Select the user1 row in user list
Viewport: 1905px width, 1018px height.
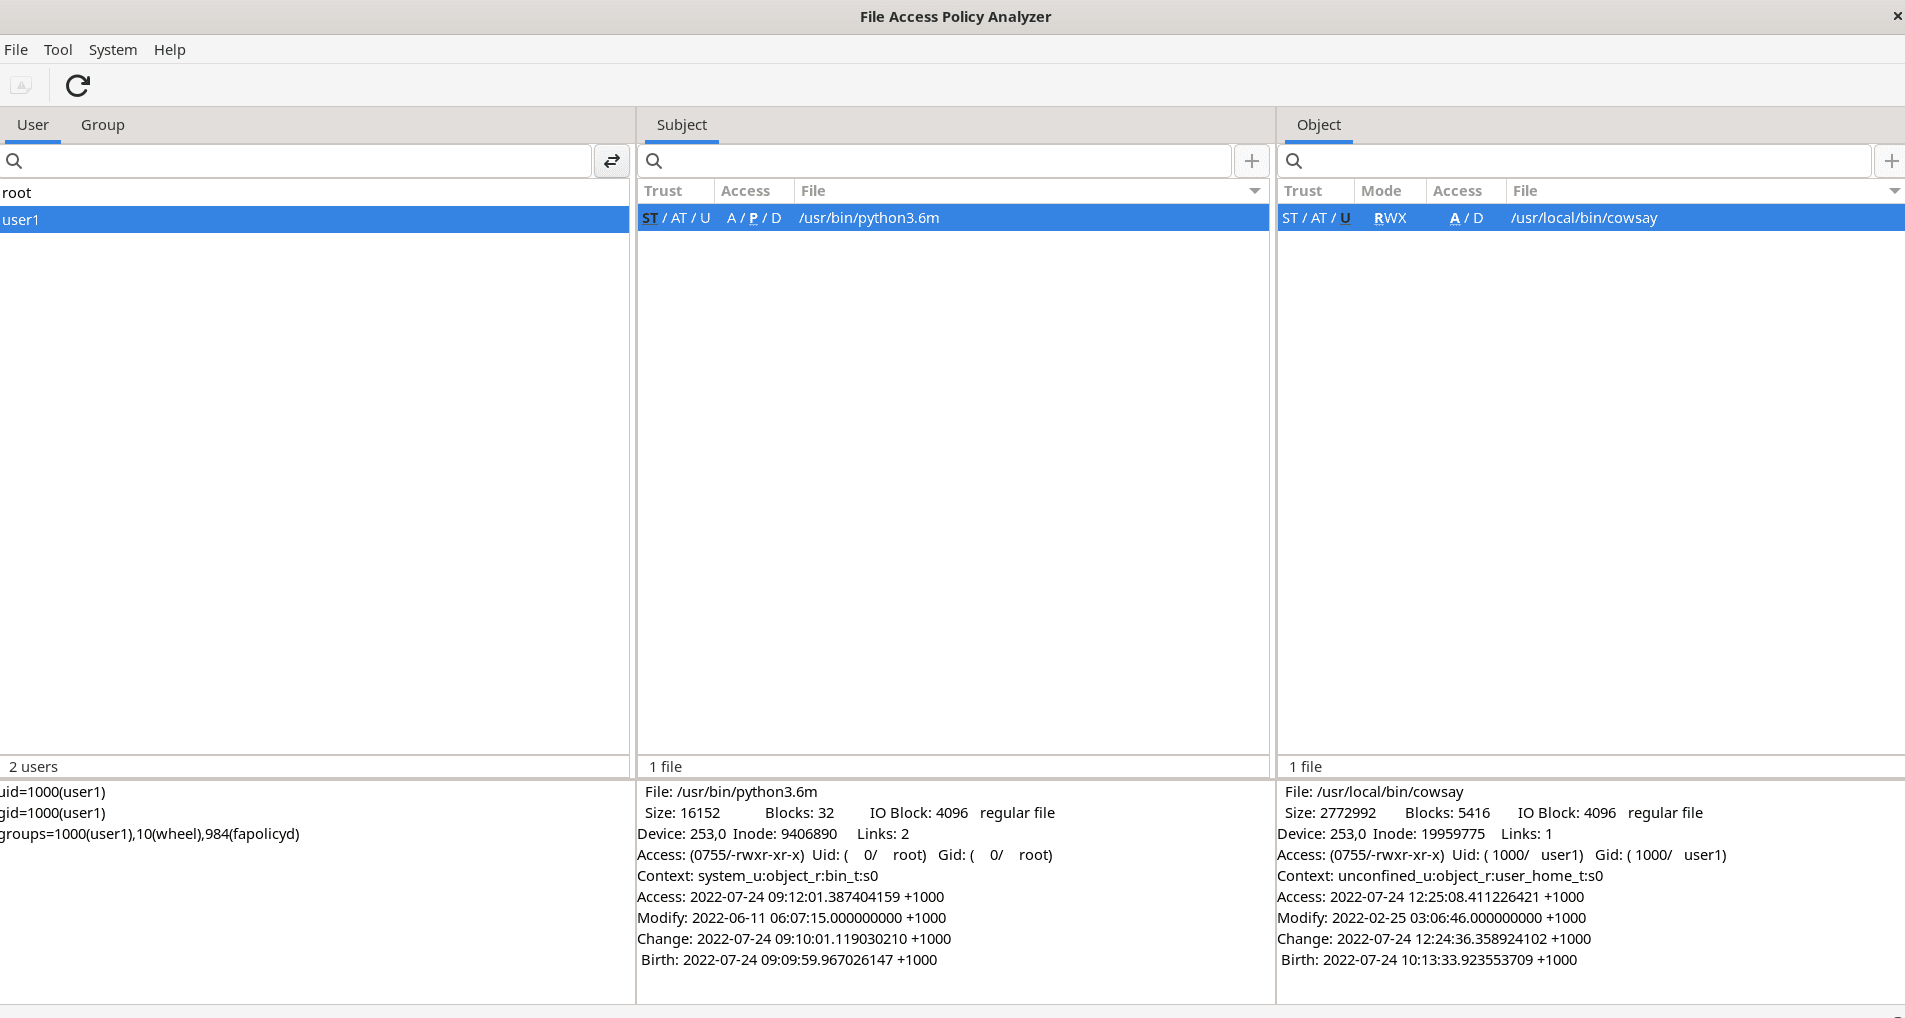[x=314, y=220]
